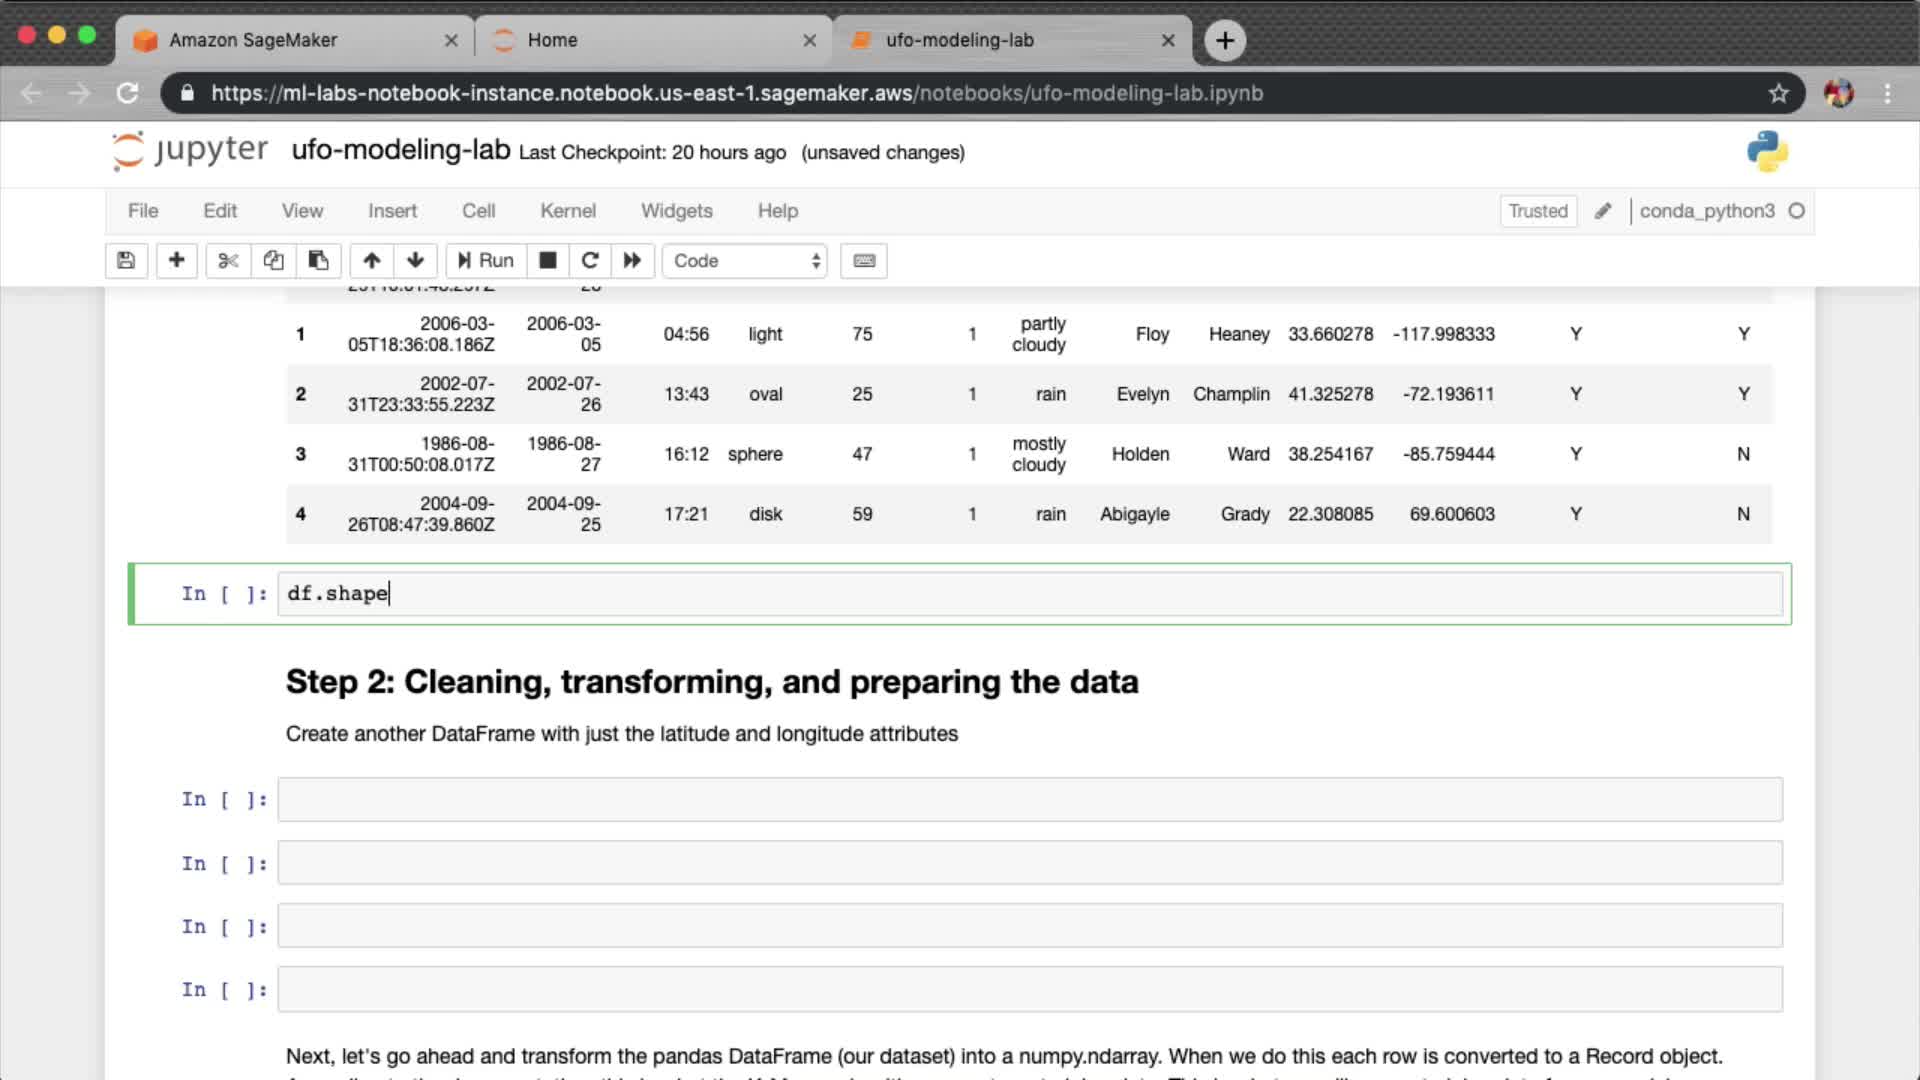
Task: Click the empty cell below Step 2 description
Action: tap(1029, 800)
